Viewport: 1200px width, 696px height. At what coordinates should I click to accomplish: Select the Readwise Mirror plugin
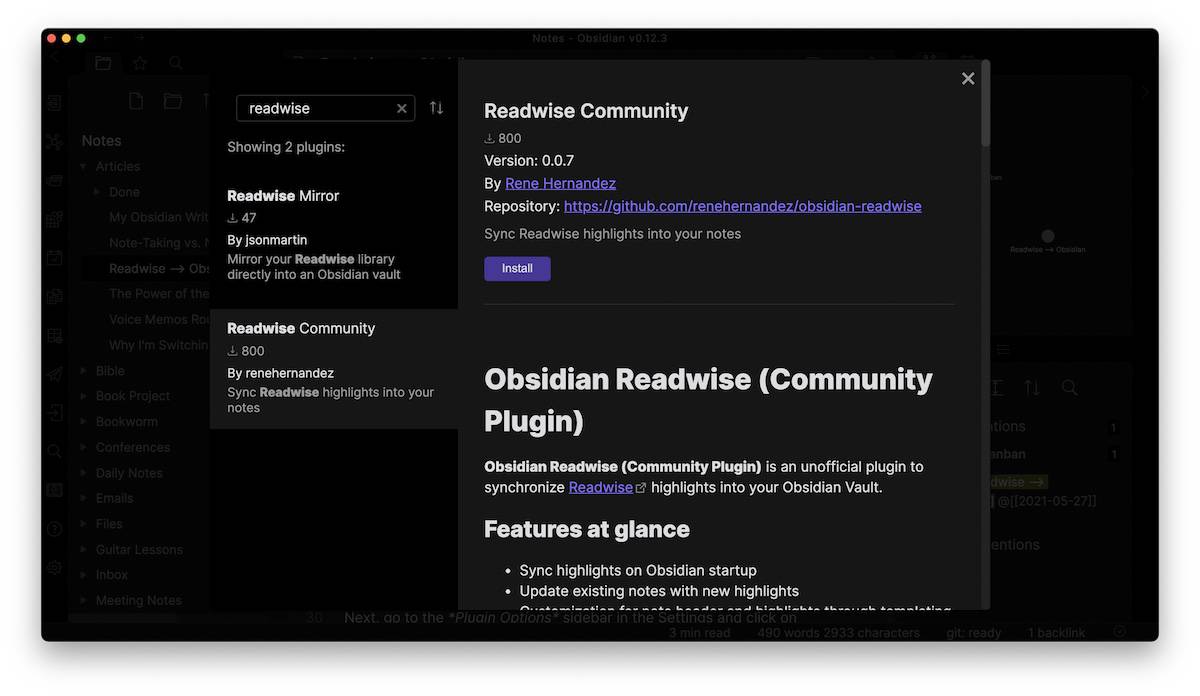[334, 234]
